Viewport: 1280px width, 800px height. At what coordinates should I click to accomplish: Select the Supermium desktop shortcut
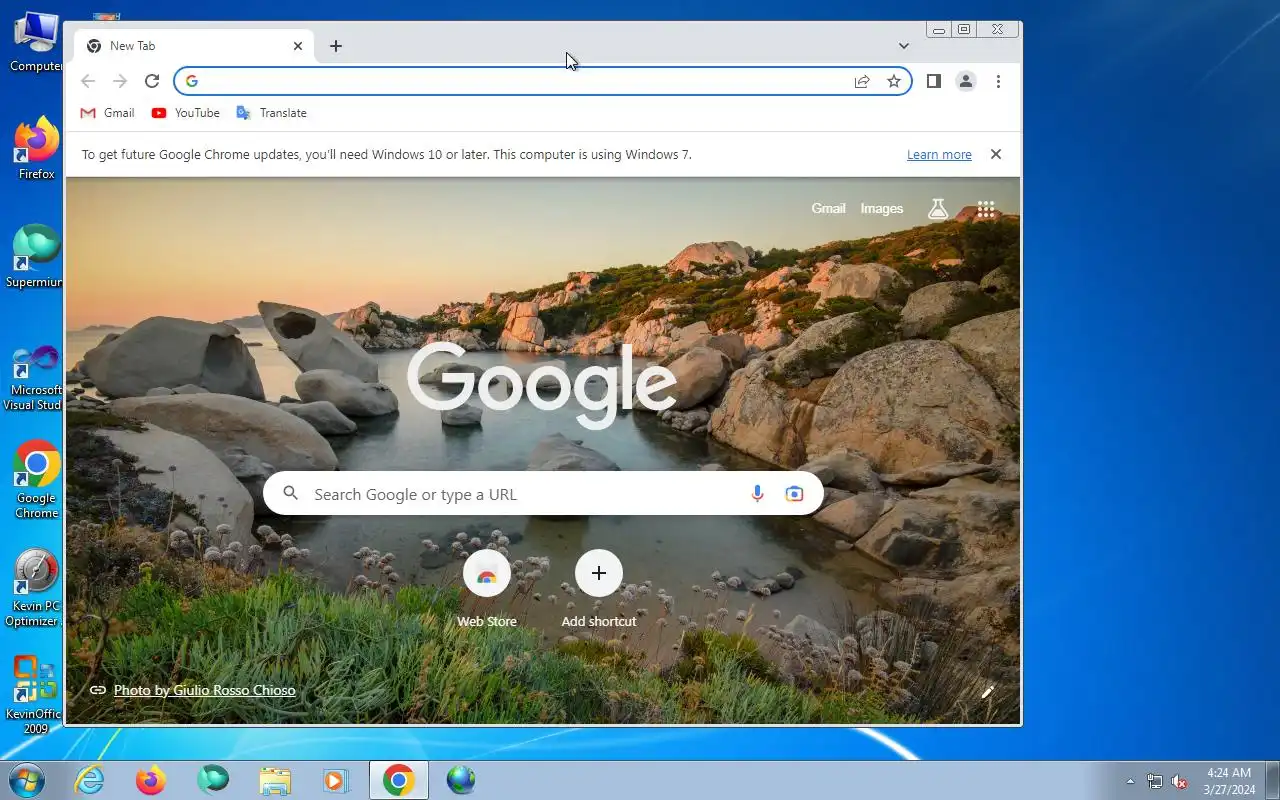36,256
